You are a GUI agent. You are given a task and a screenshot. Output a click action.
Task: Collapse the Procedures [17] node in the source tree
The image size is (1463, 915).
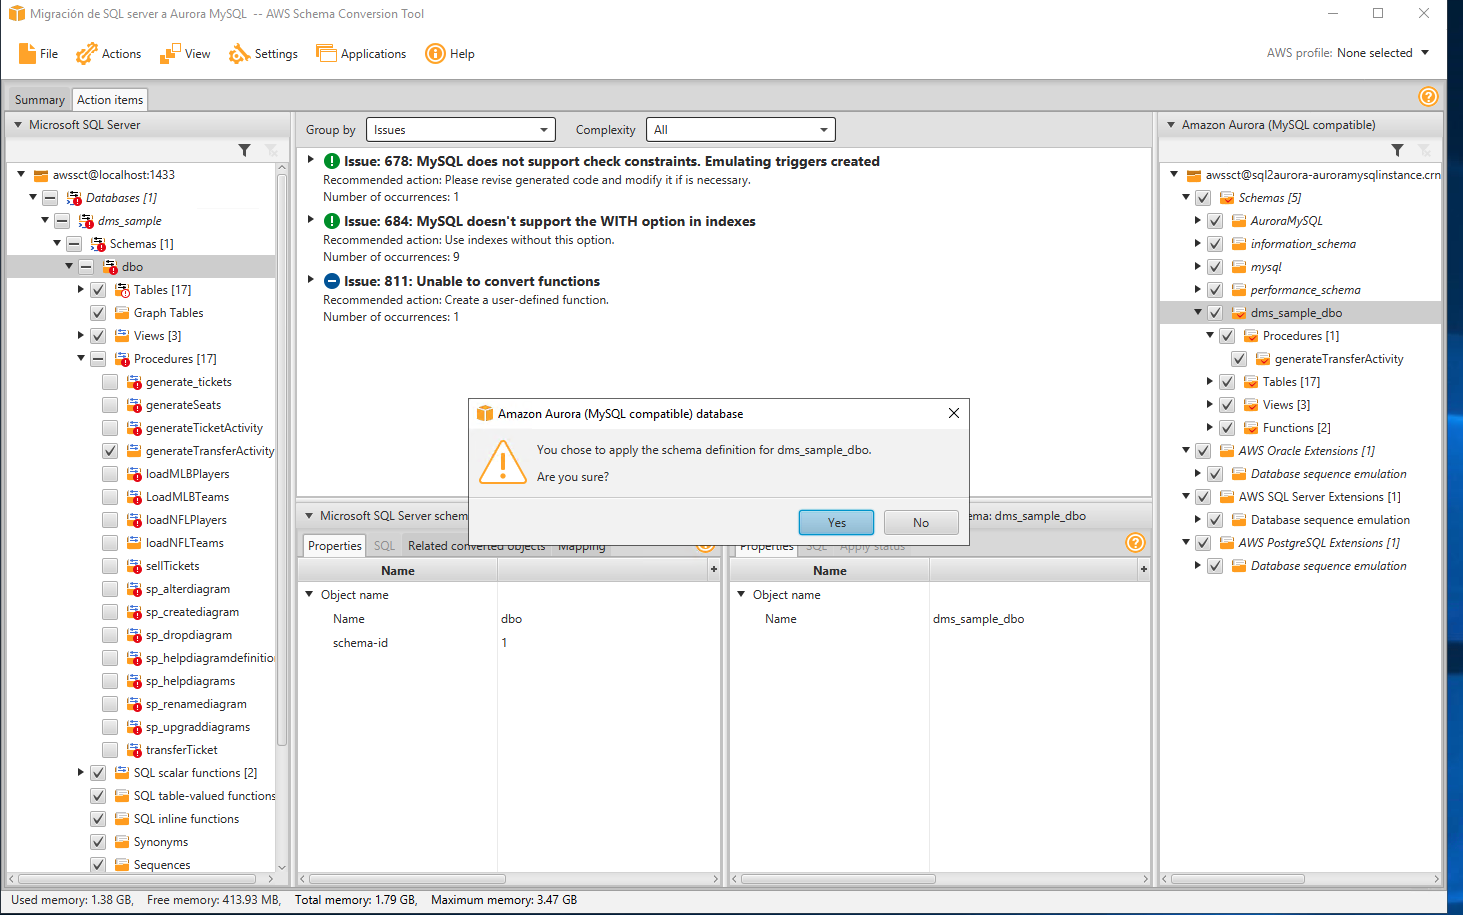point(81,359)
